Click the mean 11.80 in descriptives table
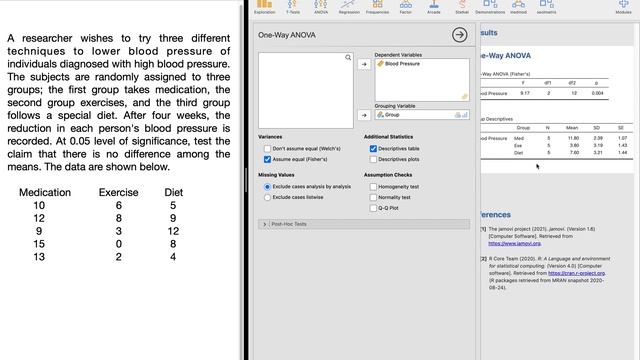This screenshot has width=640, height=360. pyautogui.click(x=573, y=138)
